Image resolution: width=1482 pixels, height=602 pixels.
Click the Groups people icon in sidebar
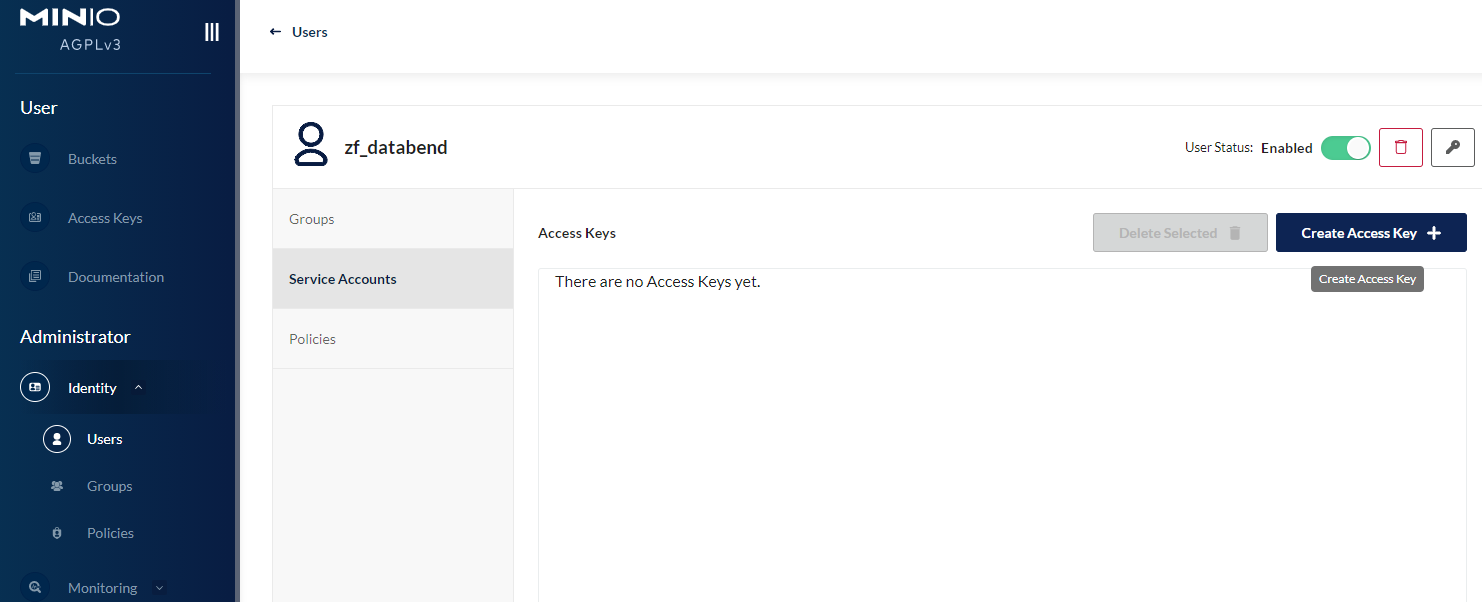pyautogui.click(x=57, y=486)
